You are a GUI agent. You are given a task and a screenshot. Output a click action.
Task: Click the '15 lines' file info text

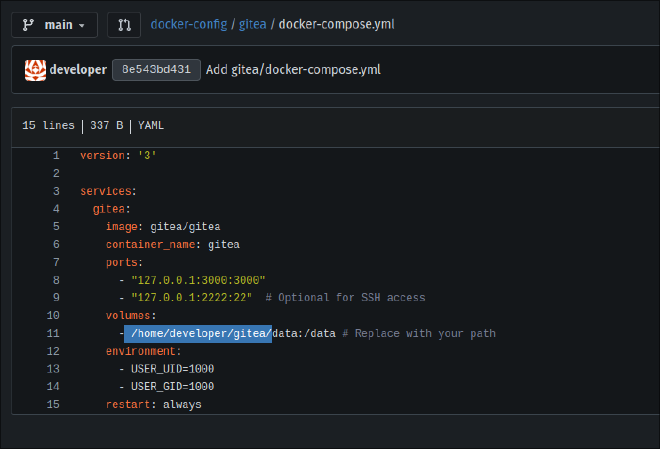pos(48,125)
